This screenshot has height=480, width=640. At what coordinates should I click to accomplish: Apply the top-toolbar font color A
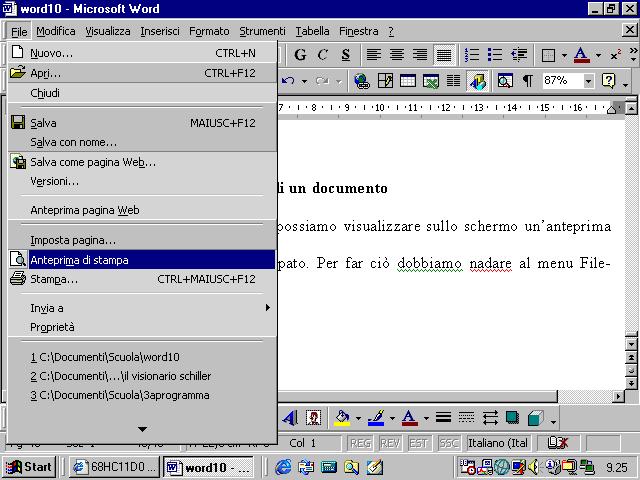pyautogui.click(x=581, y=55)
